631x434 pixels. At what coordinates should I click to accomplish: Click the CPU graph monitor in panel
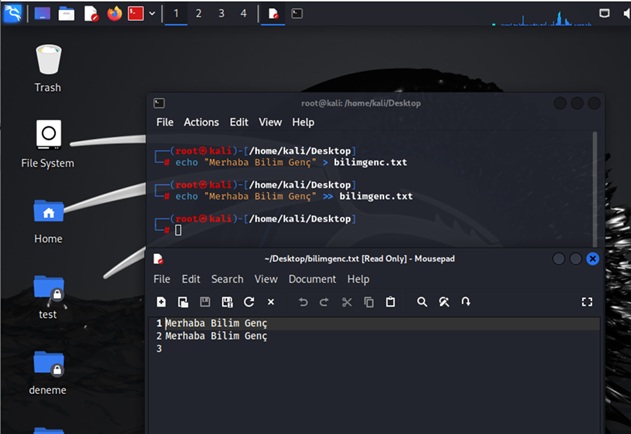pyautogui.click(x=541, y=17)
